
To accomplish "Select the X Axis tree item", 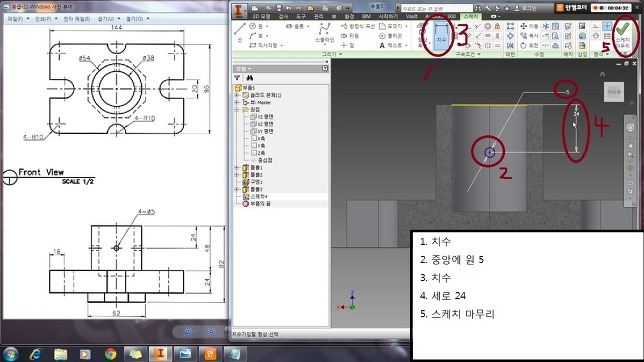I will point(258,138).
